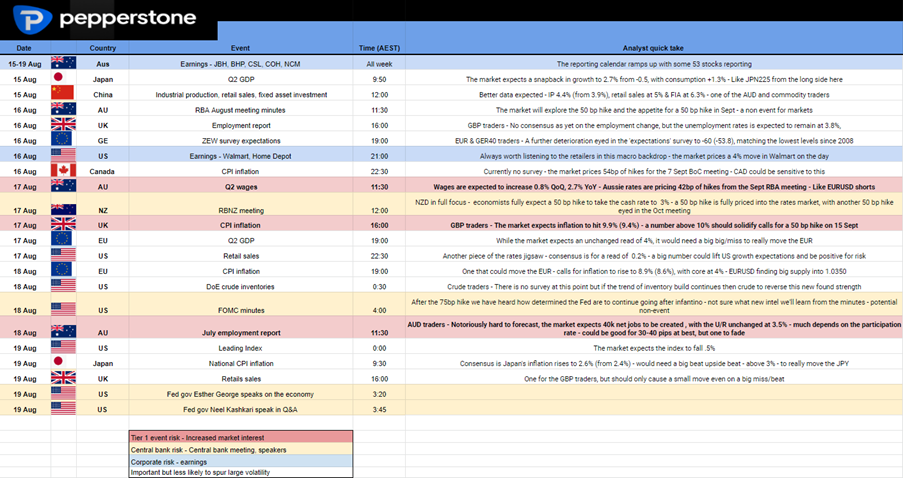Select 'Fed gov Neel Kashkari speak in Q&A'

click(241, 409)
